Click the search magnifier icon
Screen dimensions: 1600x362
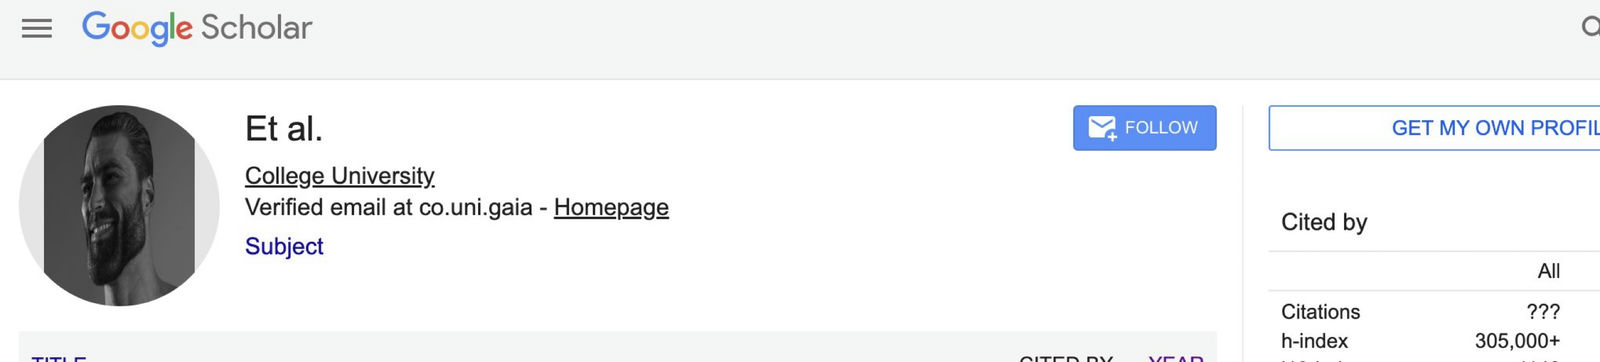point(1590,27)
